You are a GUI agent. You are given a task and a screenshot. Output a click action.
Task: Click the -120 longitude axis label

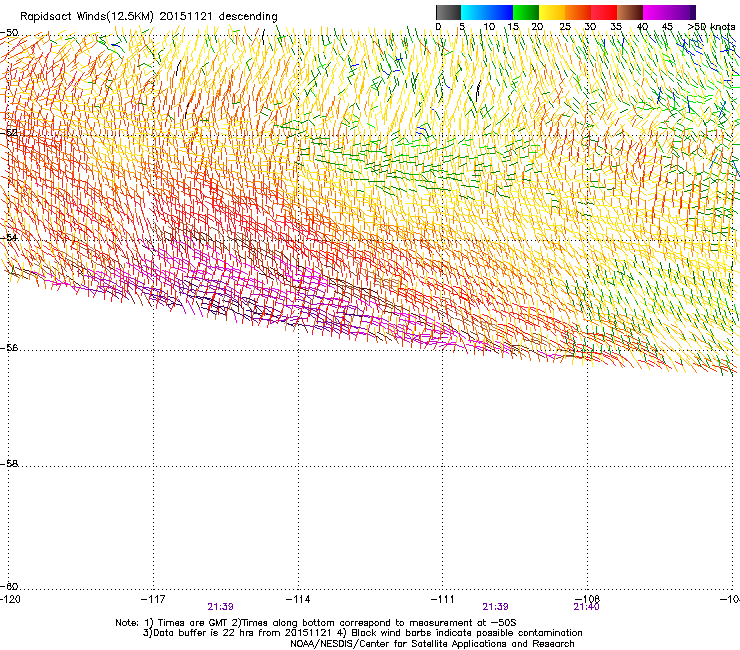pyautogui.click(x=10, y=599)
